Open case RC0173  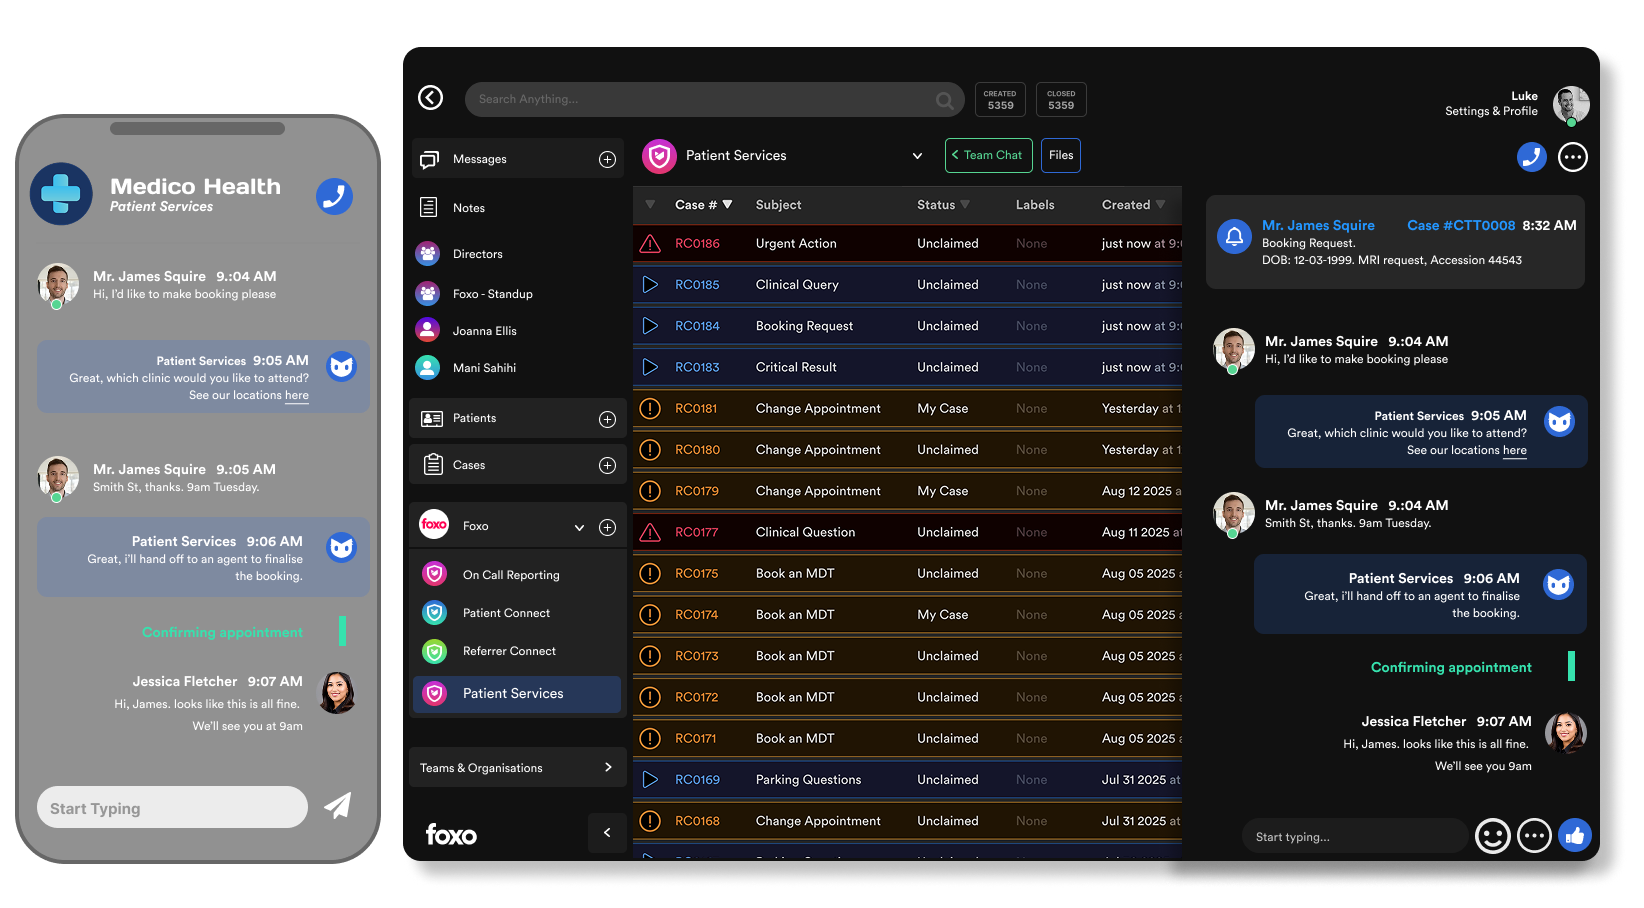696,656
